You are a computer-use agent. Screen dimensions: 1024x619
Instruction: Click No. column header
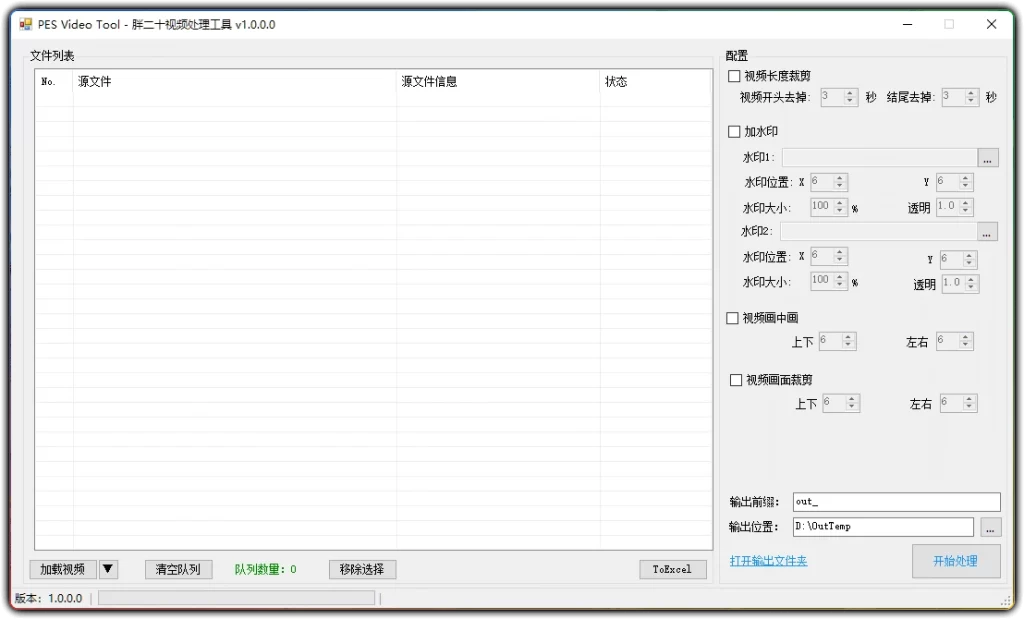pyautogui.click(x=54, y=82)
